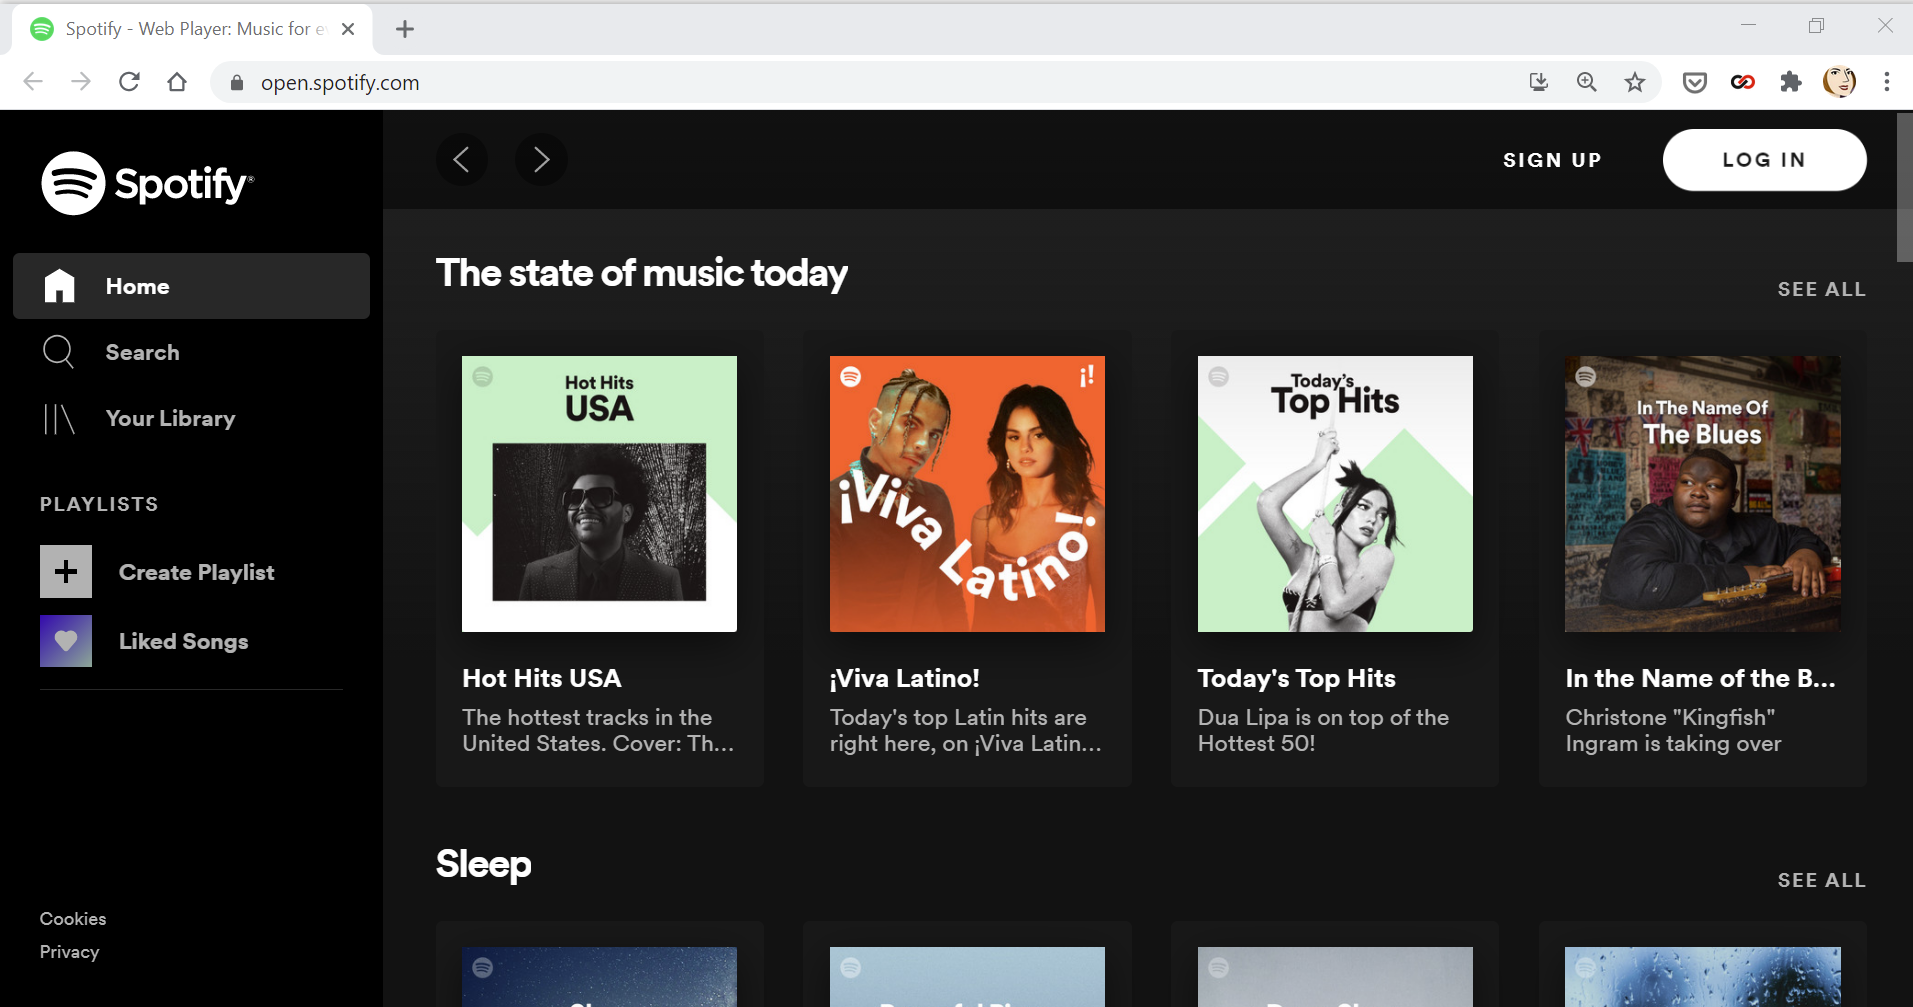Reload the page

(x=129, y=82)
